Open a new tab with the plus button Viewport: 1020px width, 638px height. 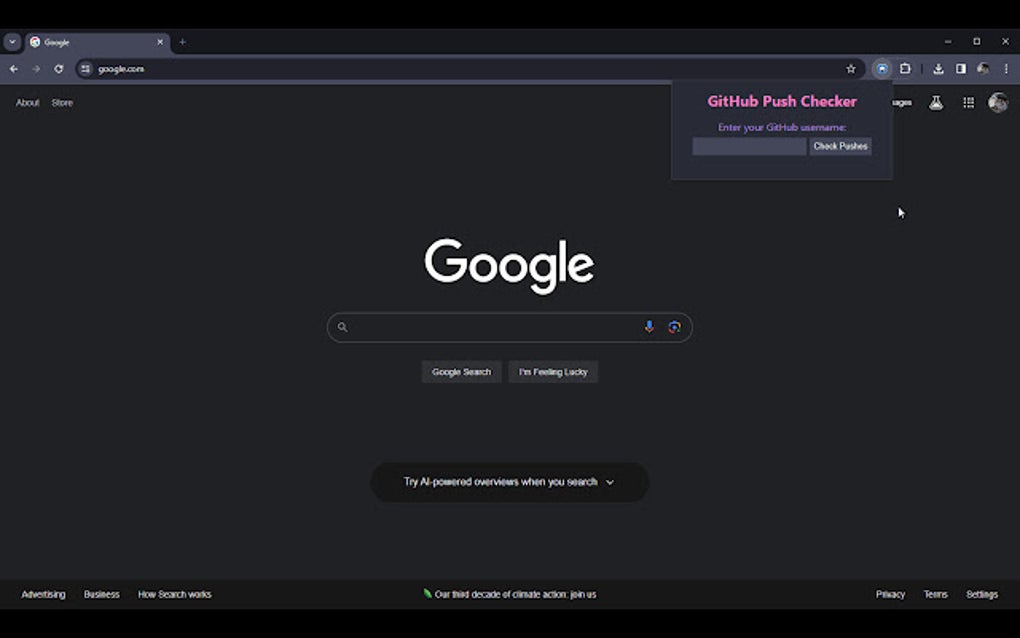point(182,42)
